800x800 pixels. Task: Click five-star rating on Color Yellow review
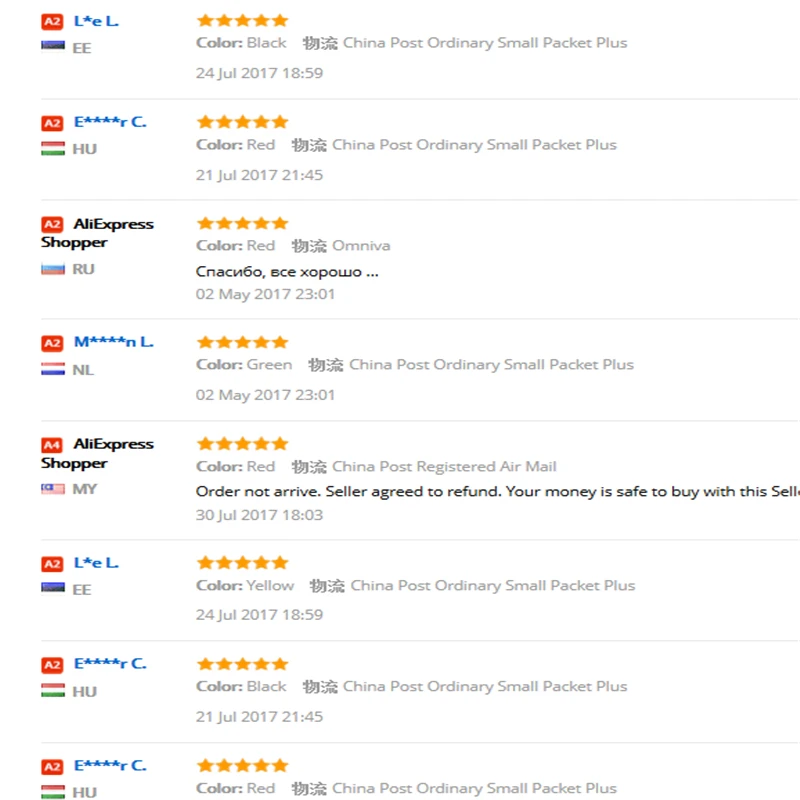(242, 563)
